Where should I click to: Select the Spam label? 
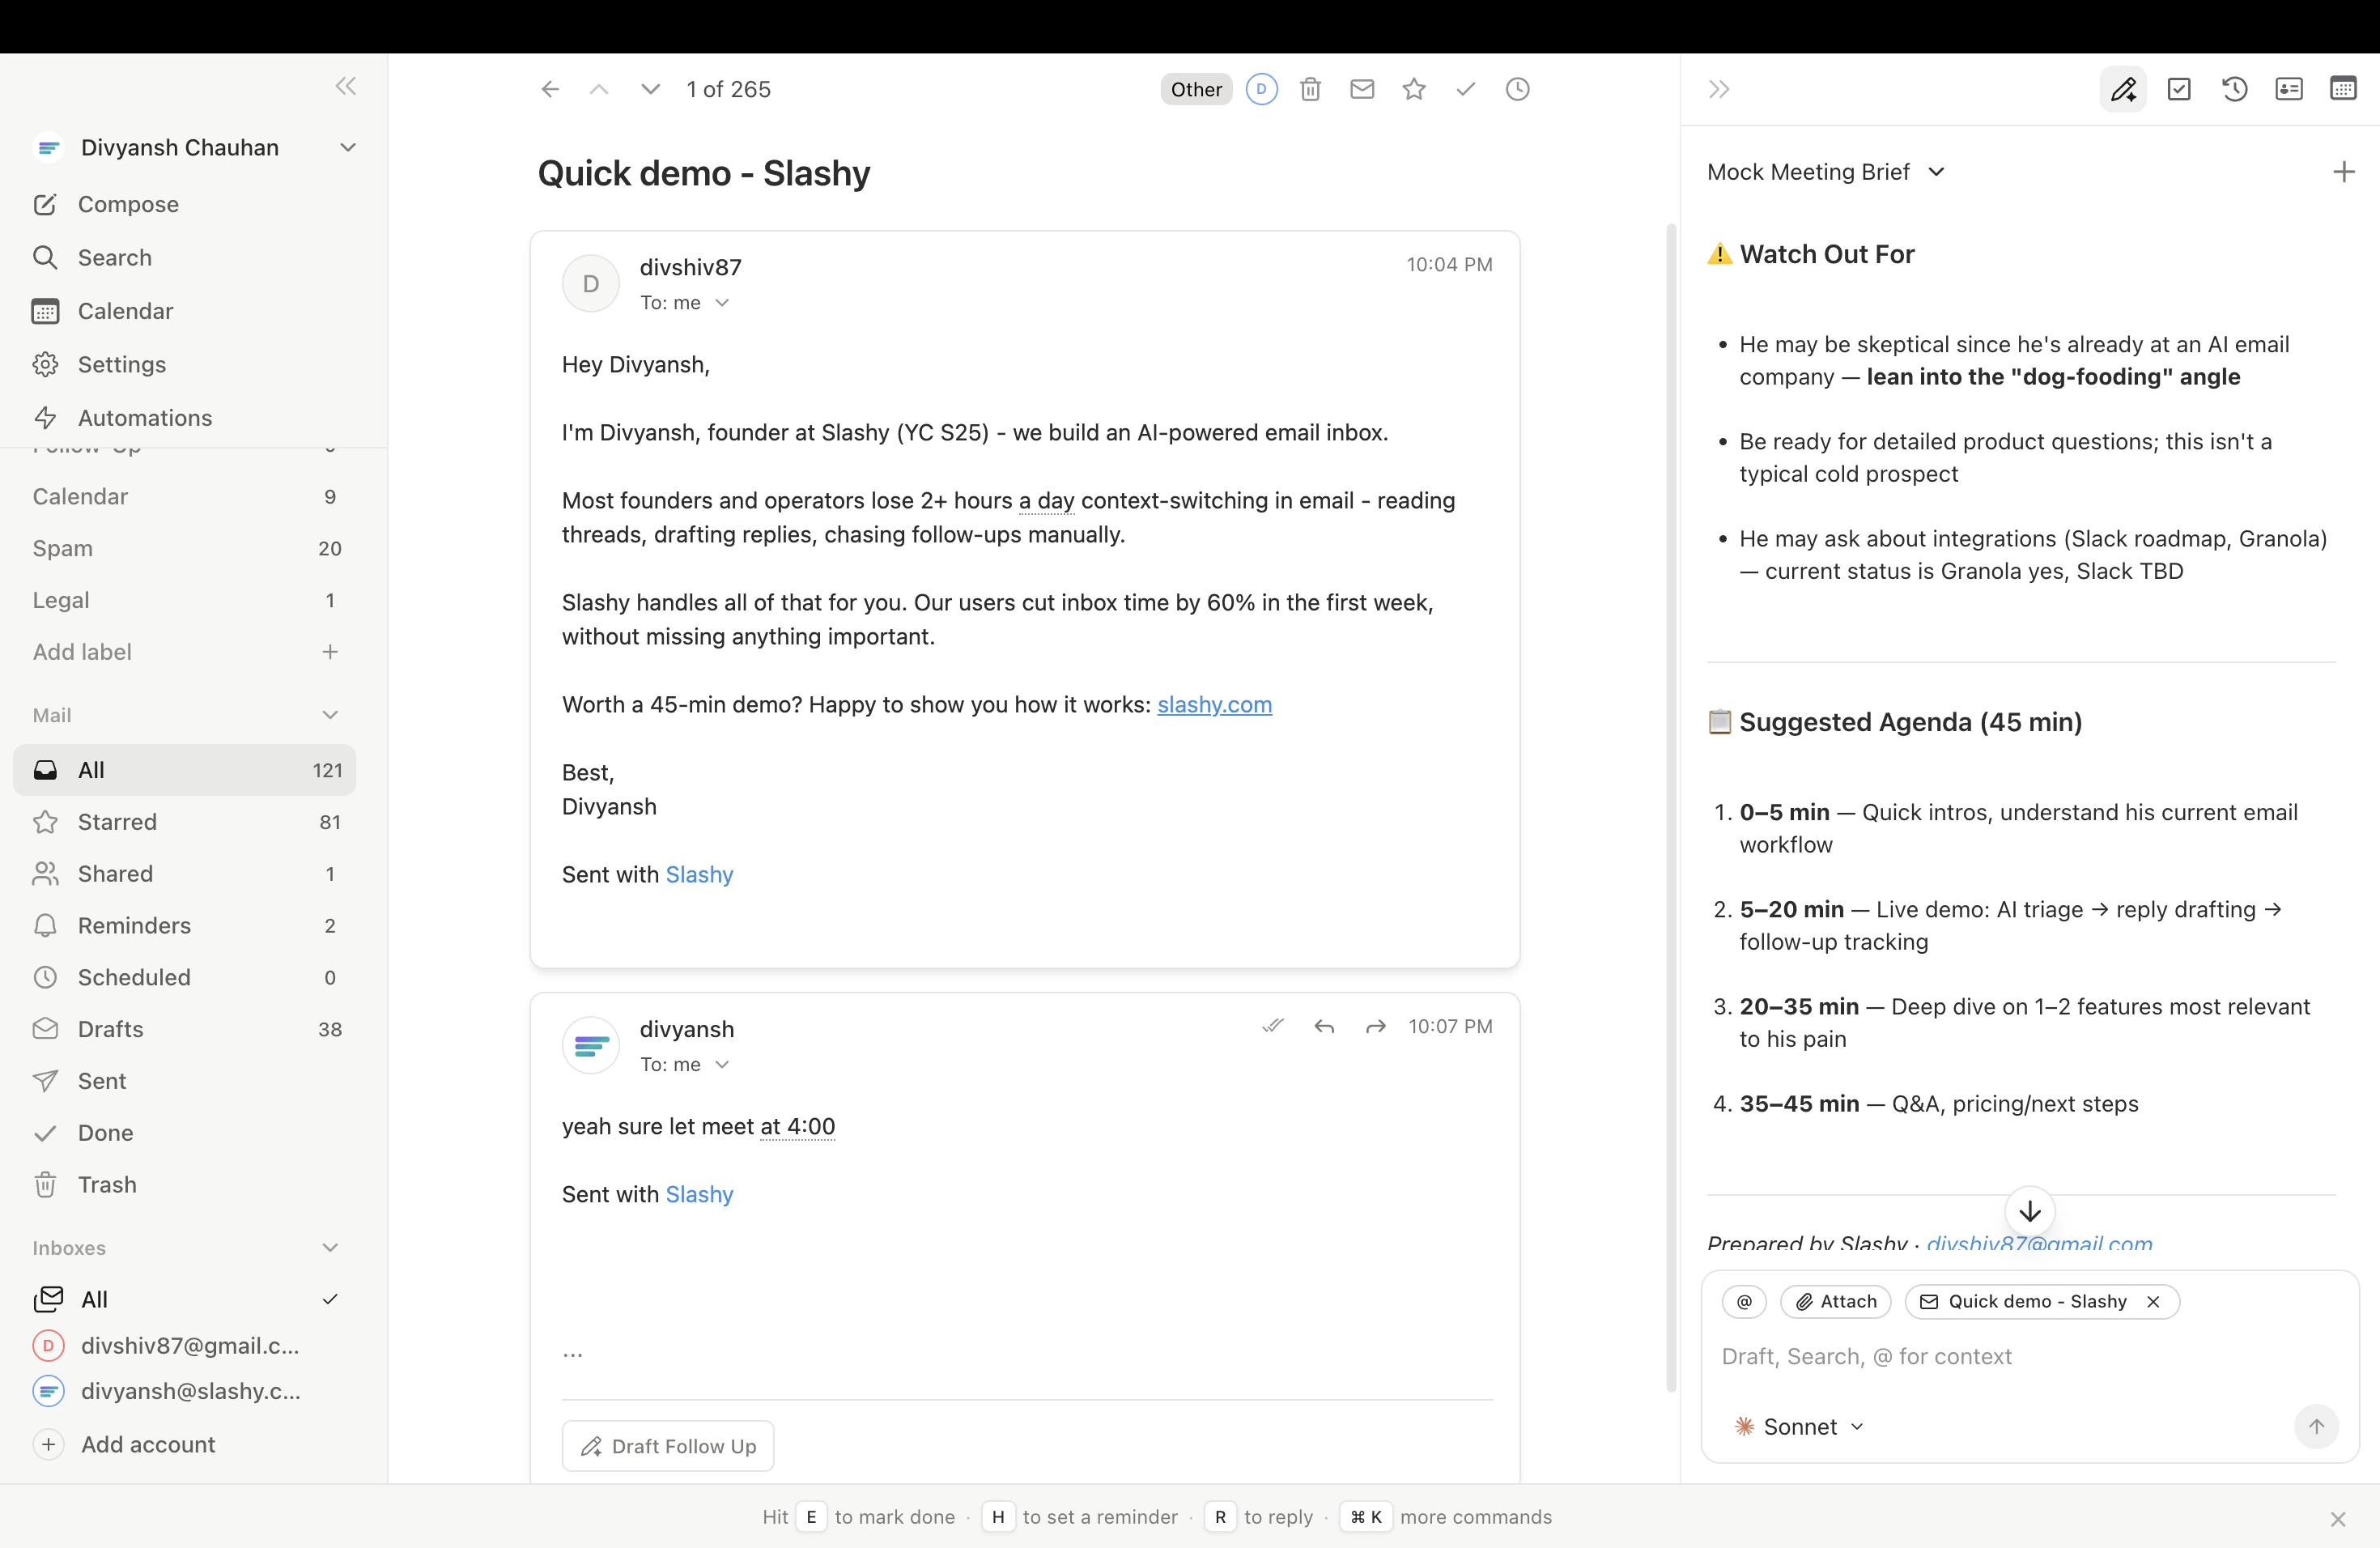coord(185,549)
